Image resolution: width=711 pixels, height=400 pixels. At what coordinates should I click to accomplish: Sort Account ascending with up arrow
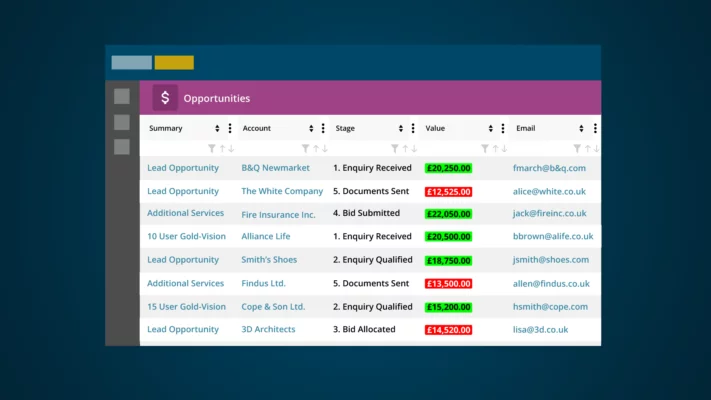point(316,148)
